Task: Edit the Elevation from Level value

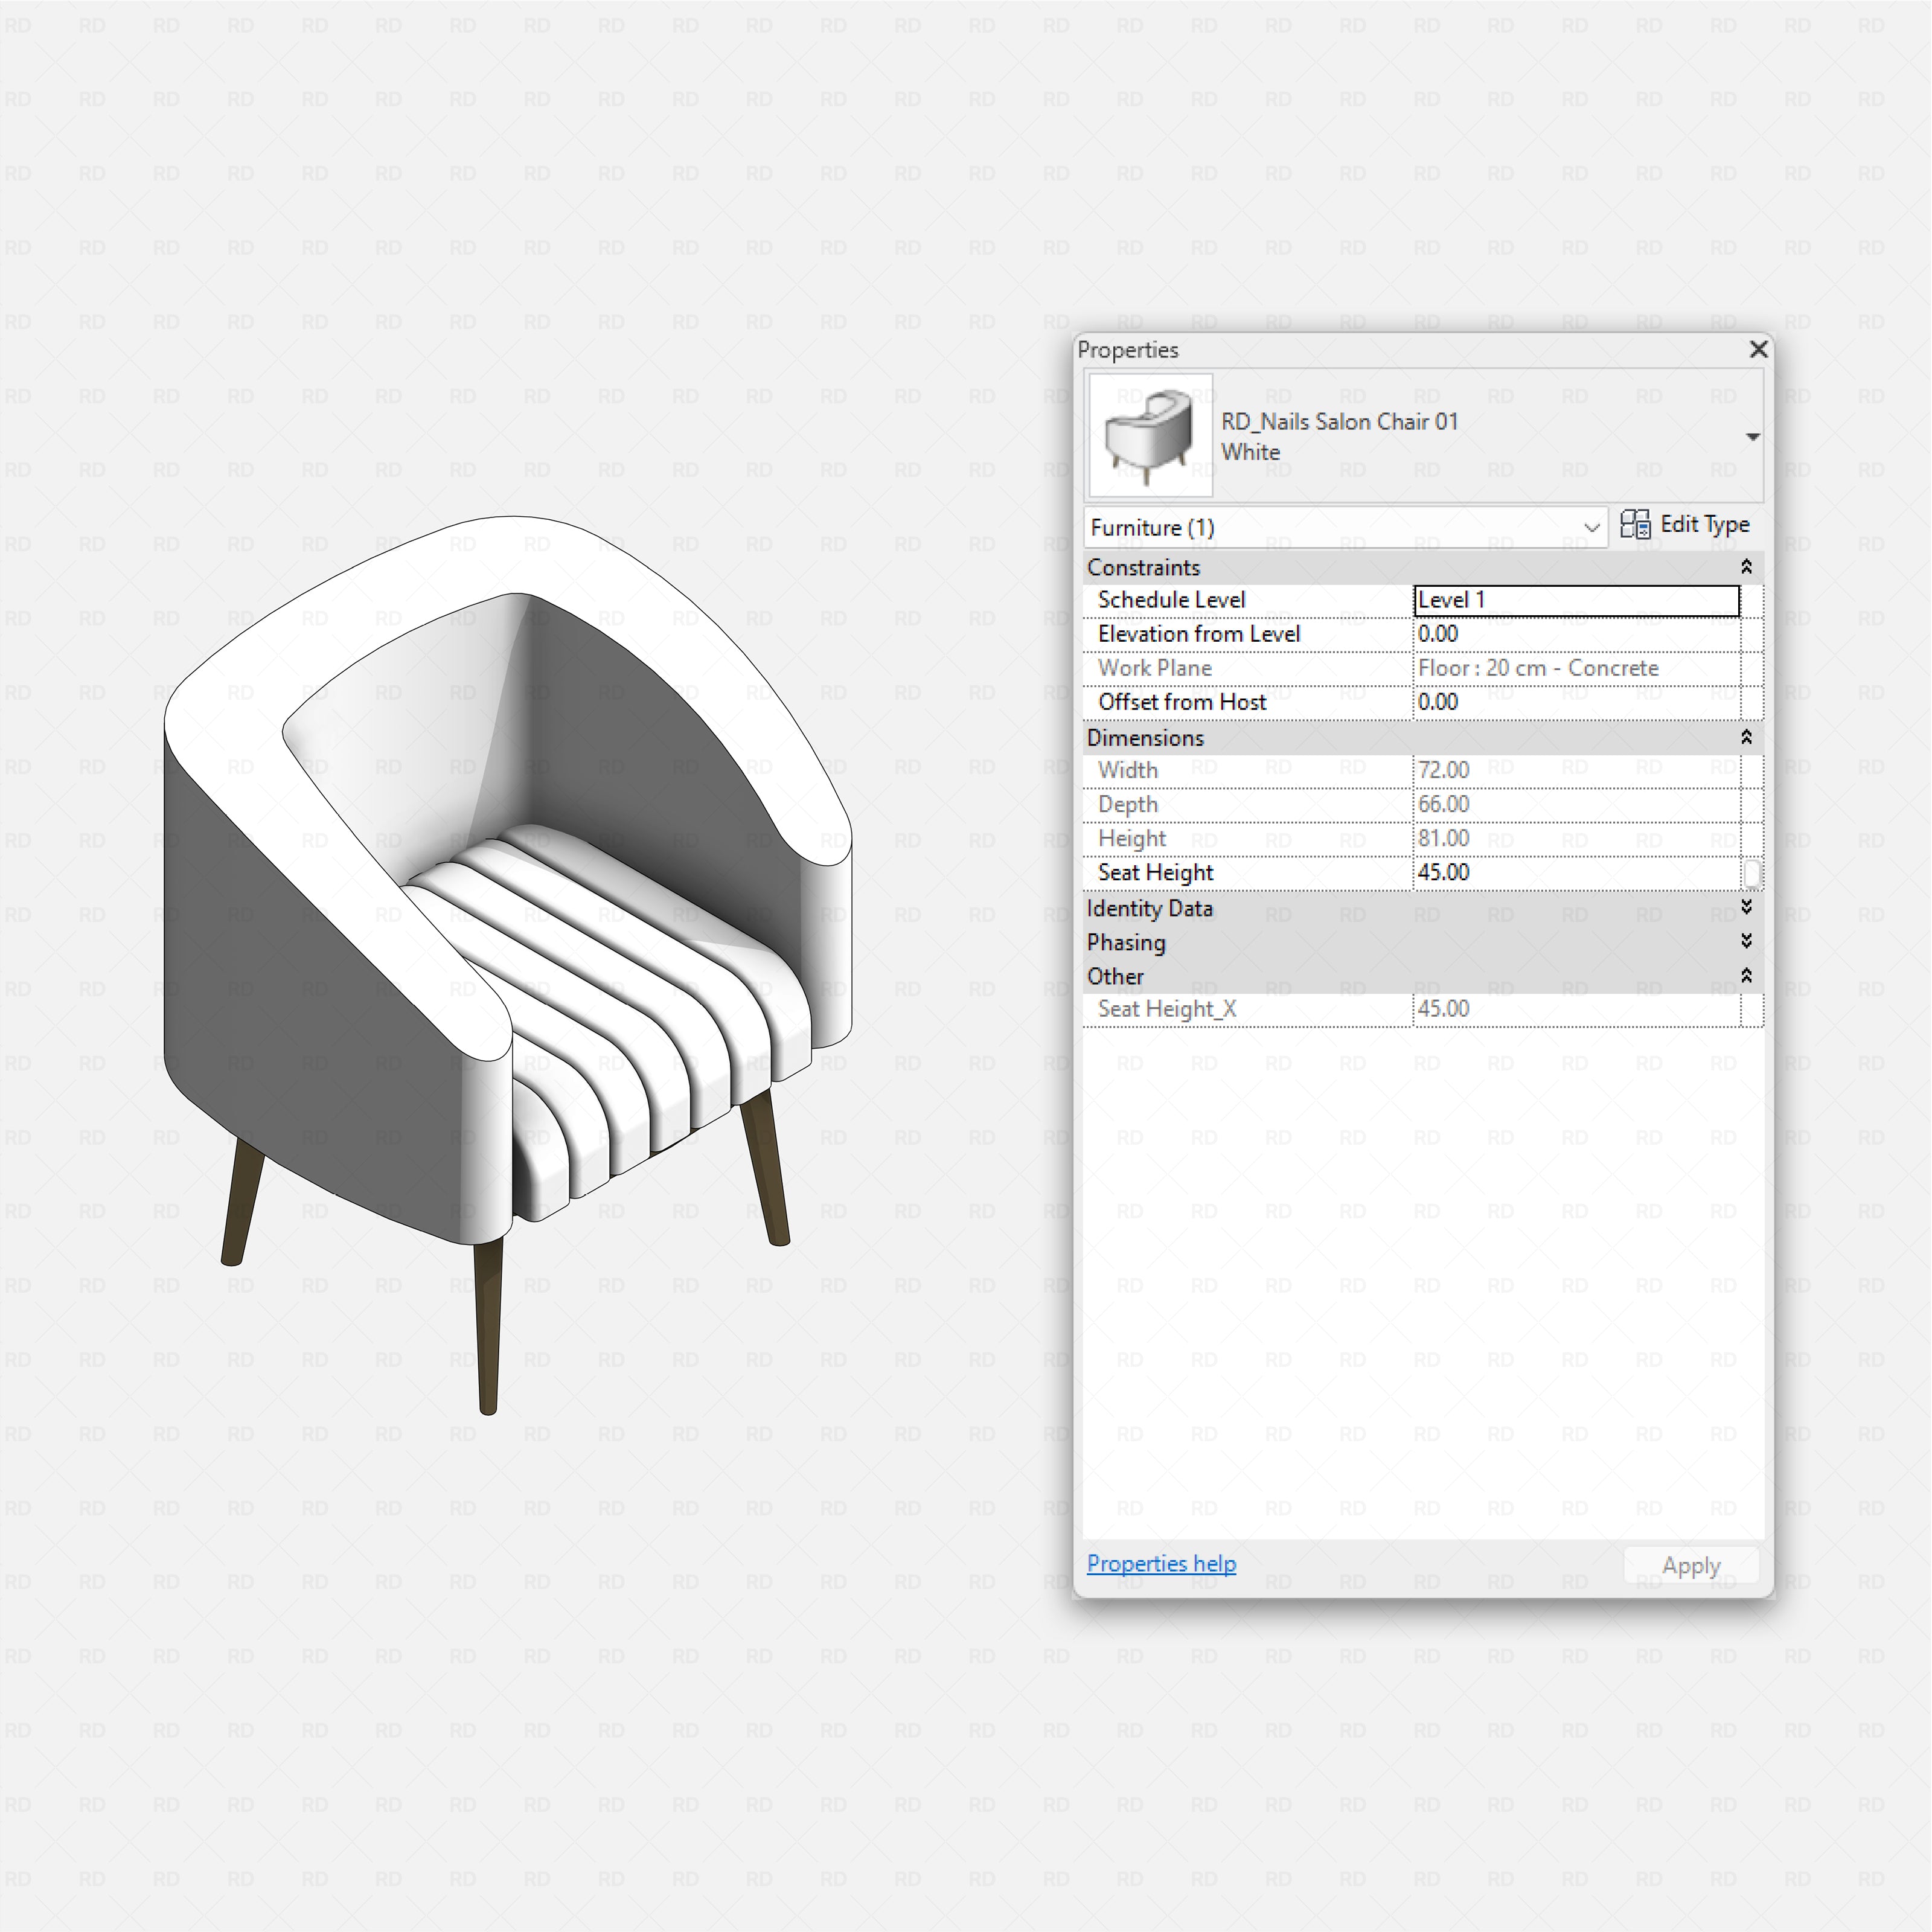Action: pyautogui.click(x=1575, y=634)
